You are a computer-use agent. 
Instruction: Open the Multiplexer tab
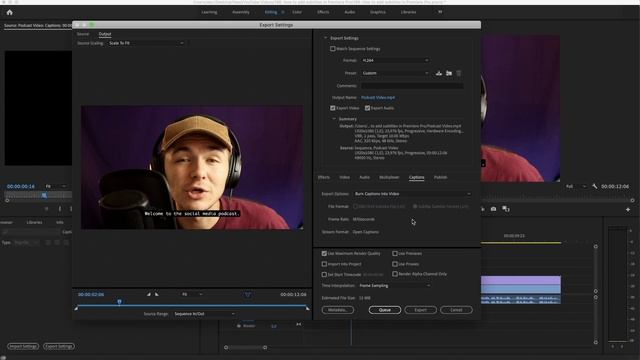(389, 177)
